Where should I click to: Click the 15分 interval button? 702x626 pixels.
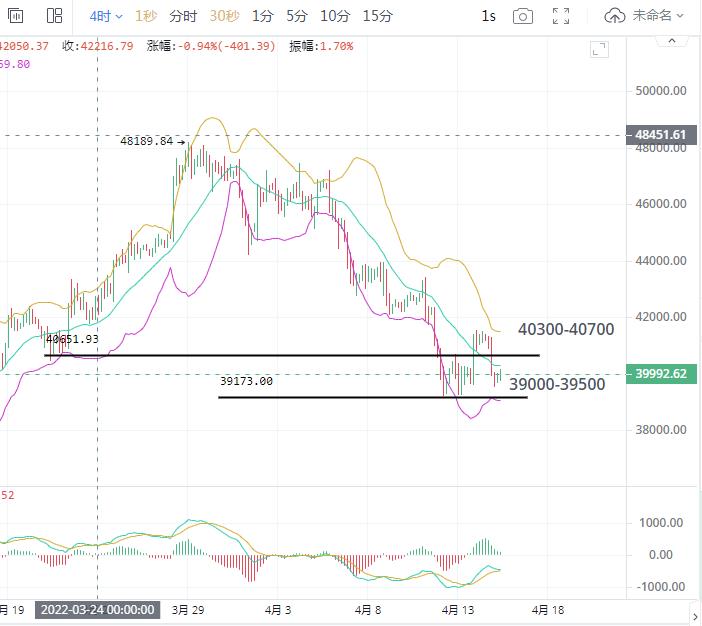(x=377, y=16)
